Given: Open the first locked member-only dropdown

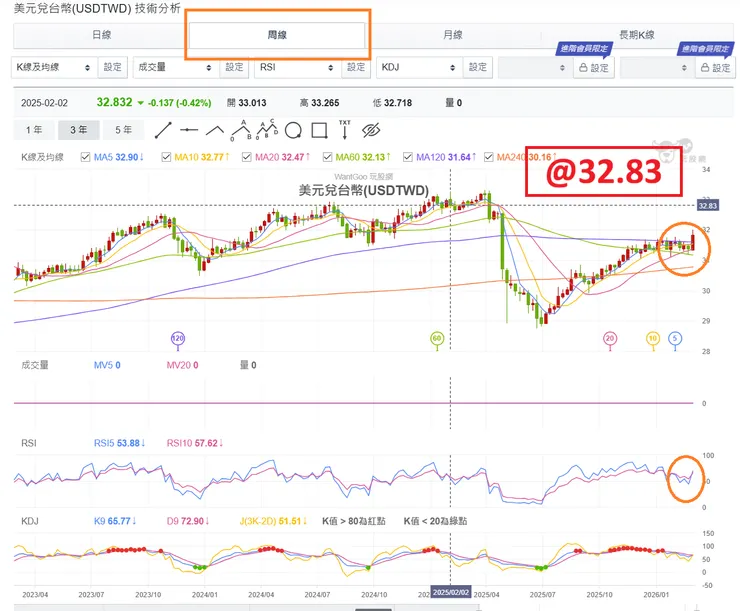Looking at the screenshot, I should click(x=536, y=67).
